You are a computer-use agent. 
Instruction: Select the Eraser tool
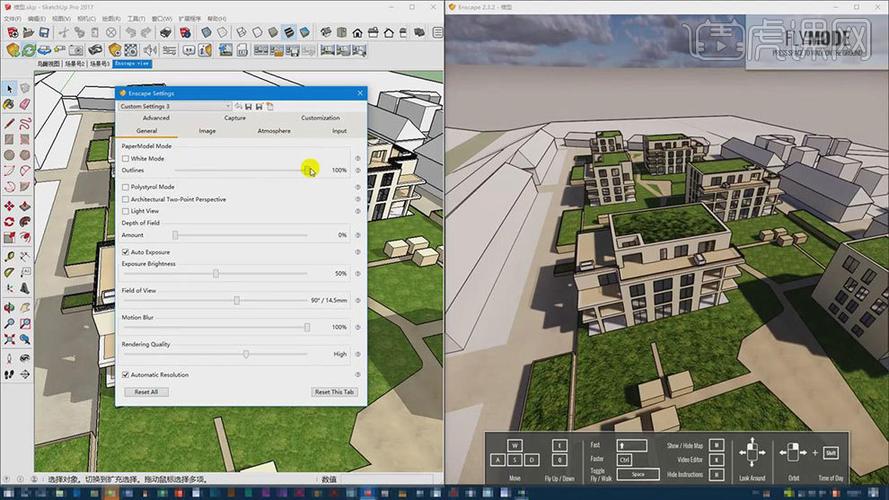(x=25, y=104)
